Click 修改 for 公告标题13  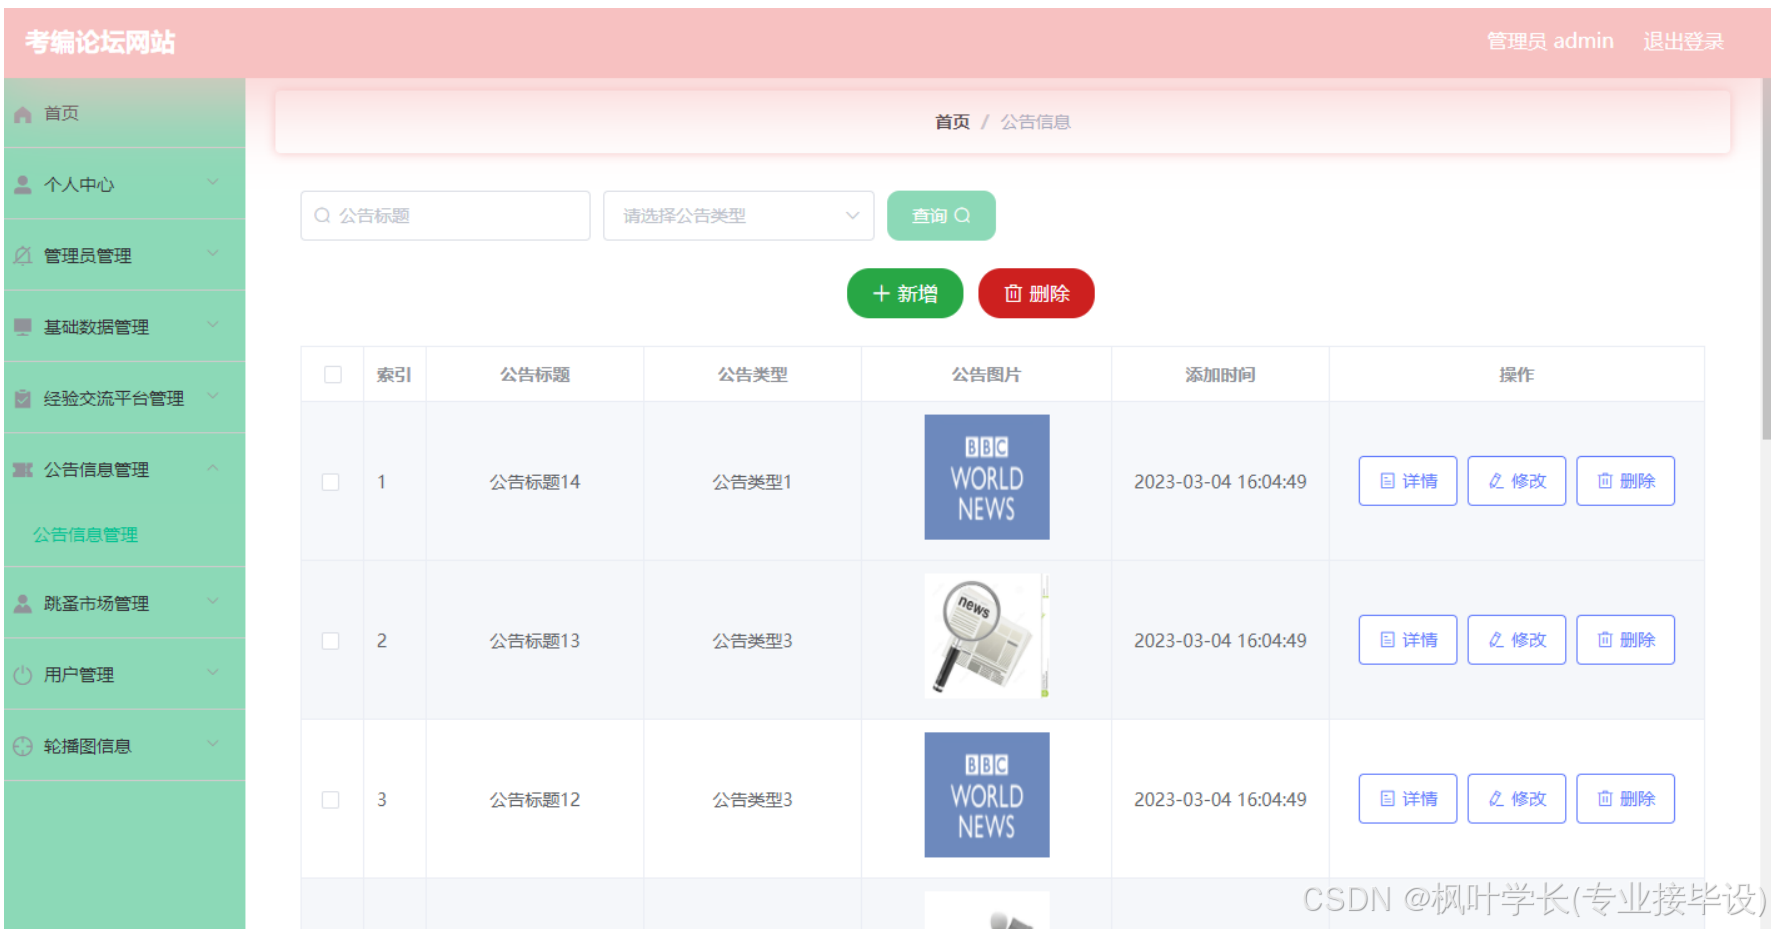[x=1517, y=640]
